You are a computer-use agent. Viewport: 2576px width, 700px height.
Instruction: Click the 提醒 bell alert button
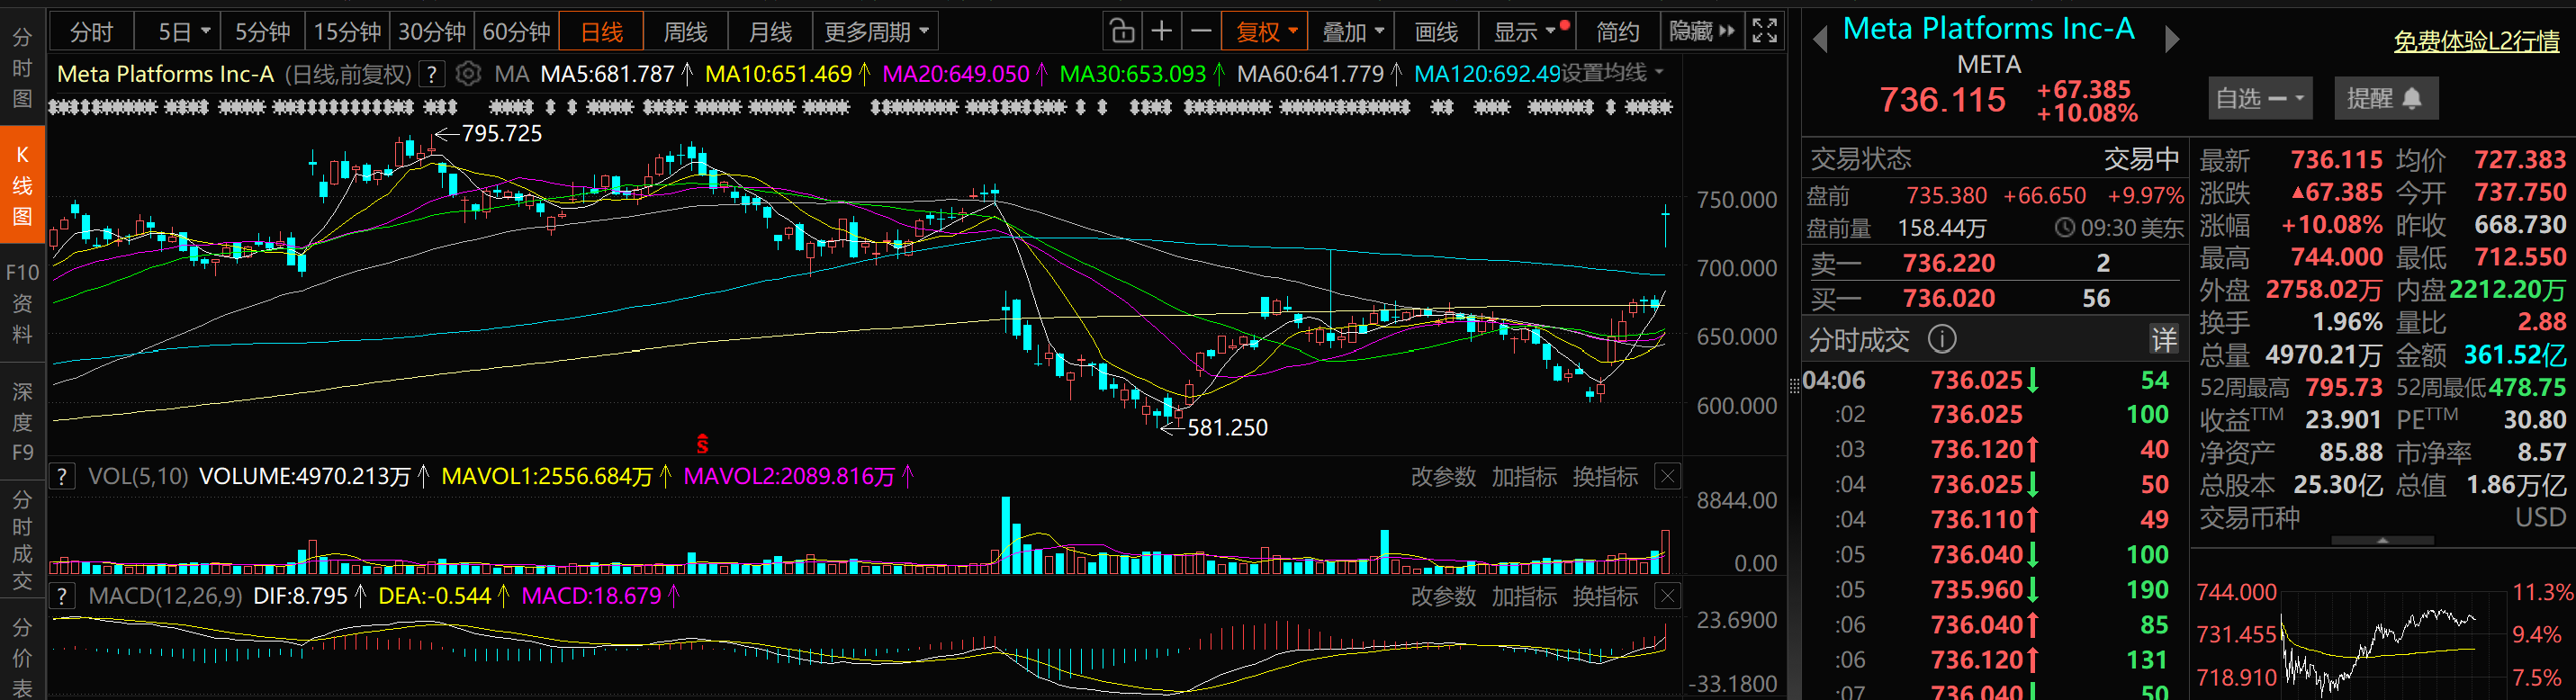point(2385,98)
